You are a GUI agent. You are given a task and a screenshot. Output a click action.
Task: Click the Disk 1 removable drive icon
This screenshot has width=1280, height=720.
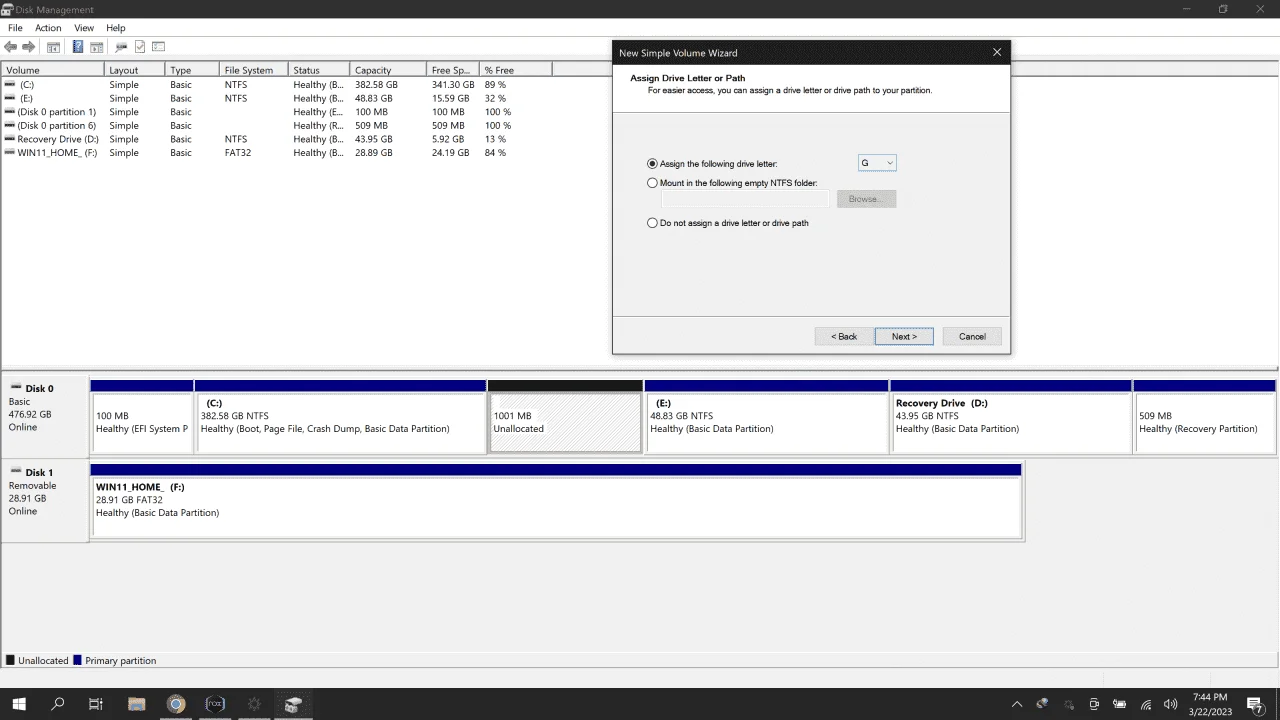click(16, 472)
